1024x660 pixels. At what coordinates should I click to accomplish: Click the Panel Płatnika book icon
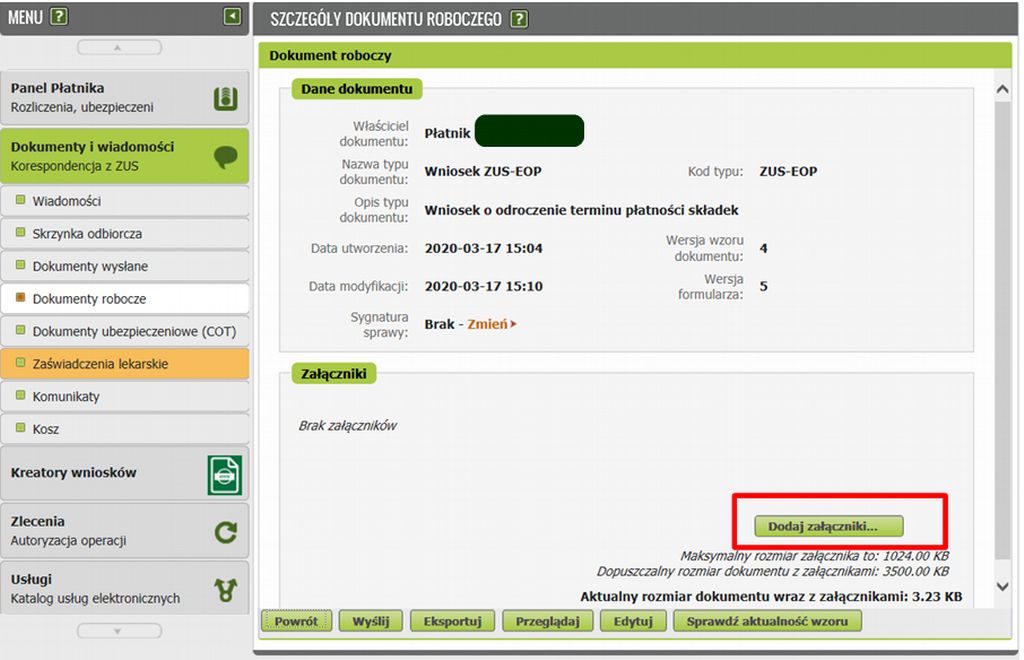(225, 98)
